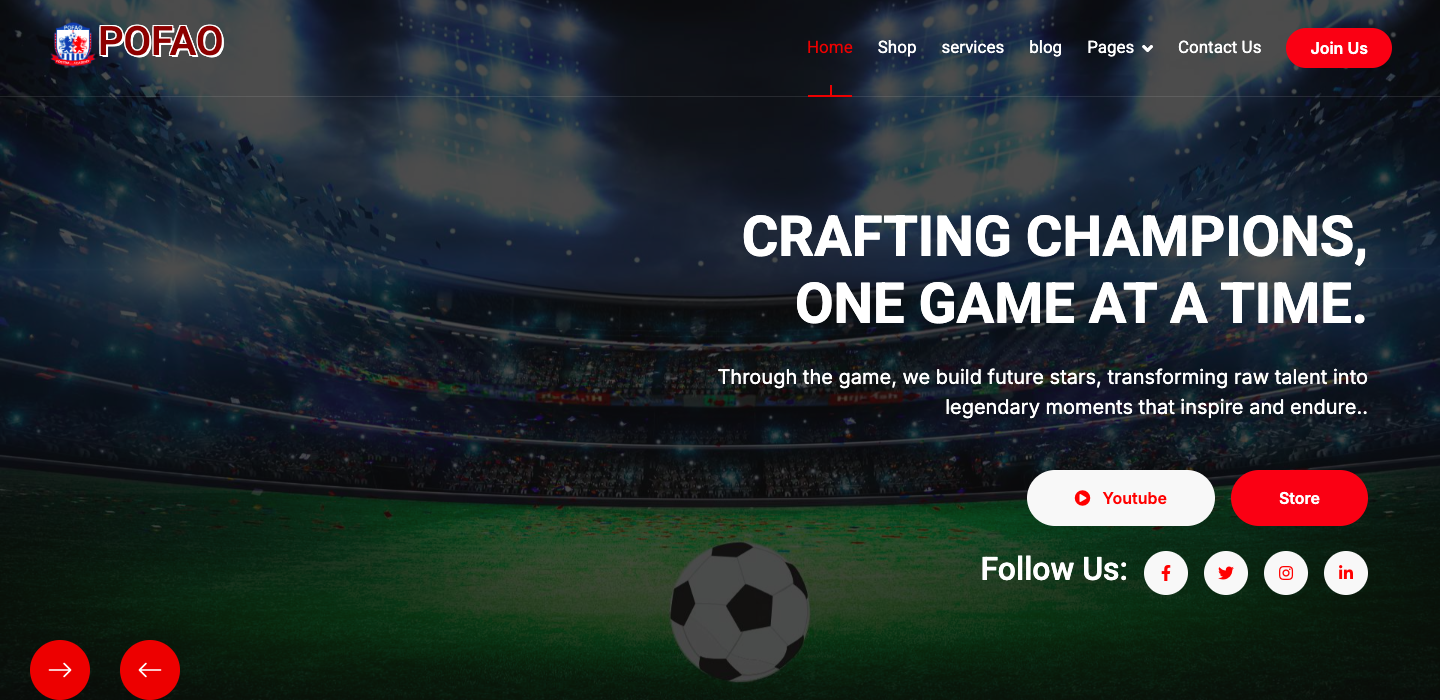
Task: Advance slider with right arrow button
Action: click(60, 670)
